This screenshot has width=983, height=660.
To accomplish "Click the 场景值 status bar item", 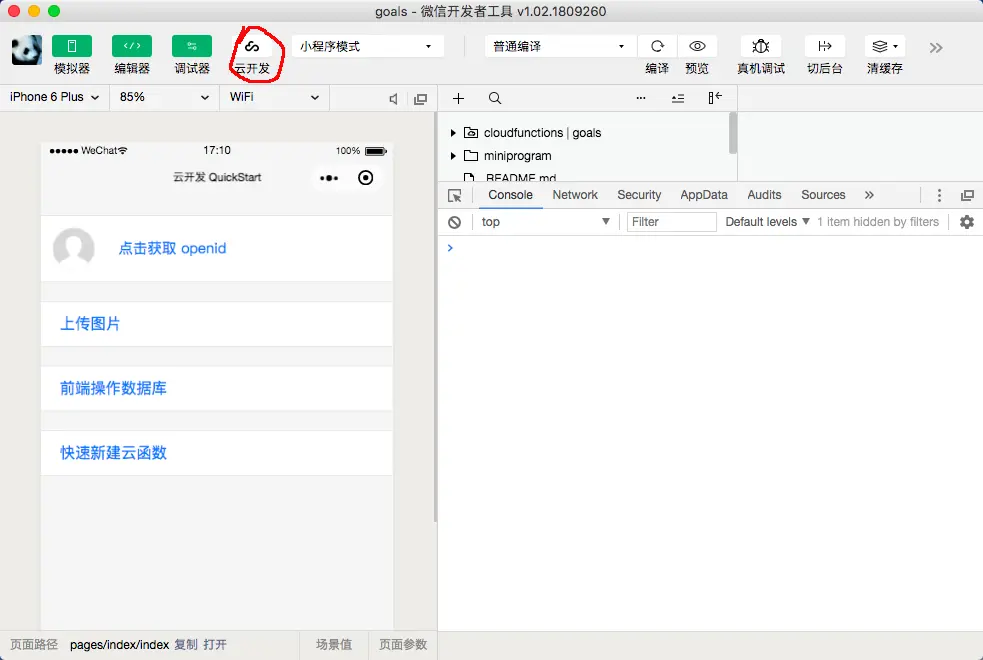I will (x=334, y=644).
